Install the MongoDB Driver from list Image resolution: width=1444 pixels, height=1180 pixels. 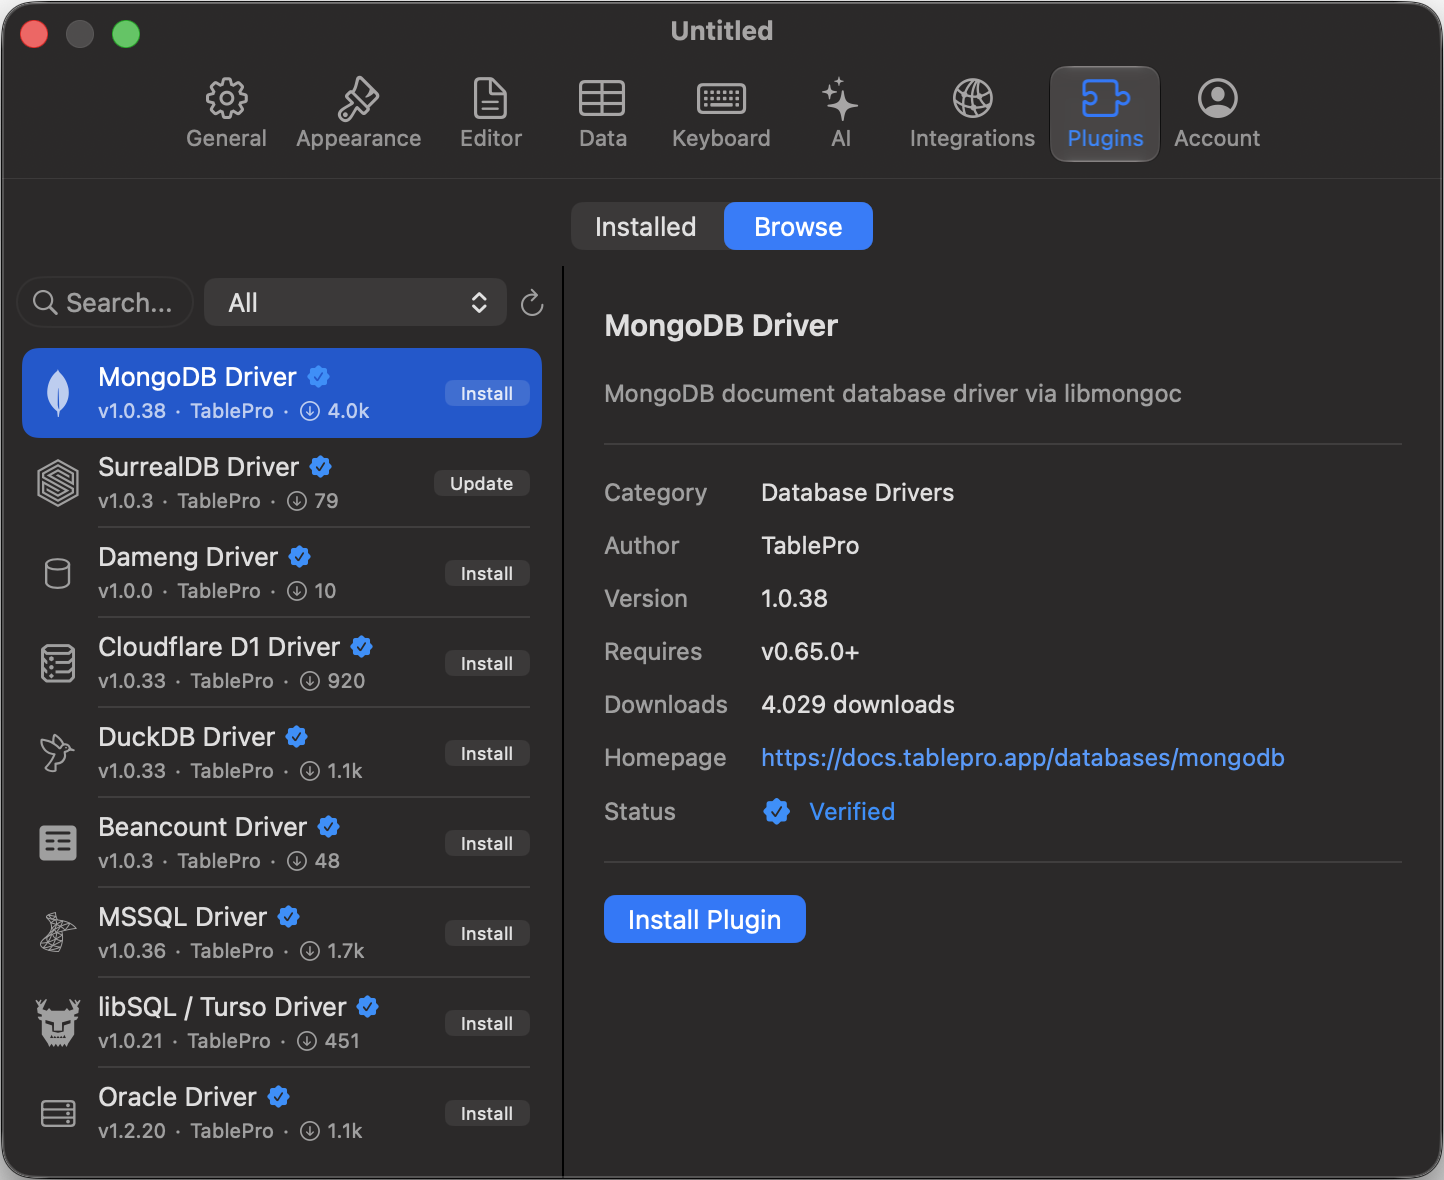click(487, 394)
